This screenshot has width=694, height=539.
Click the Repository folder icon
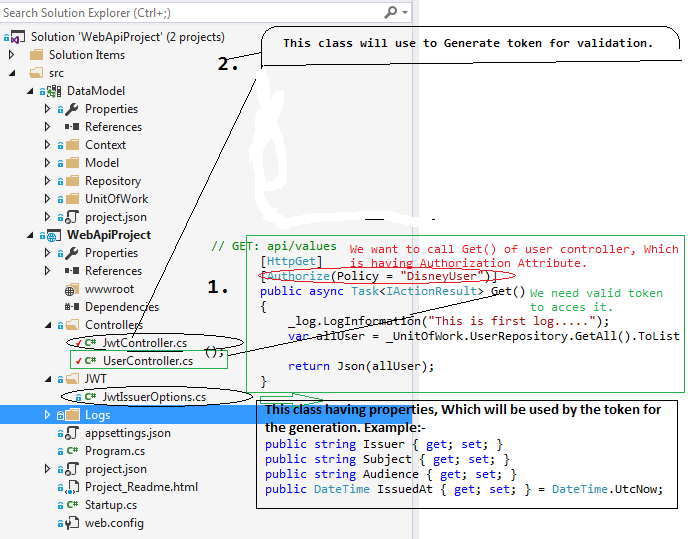[72, 181]
